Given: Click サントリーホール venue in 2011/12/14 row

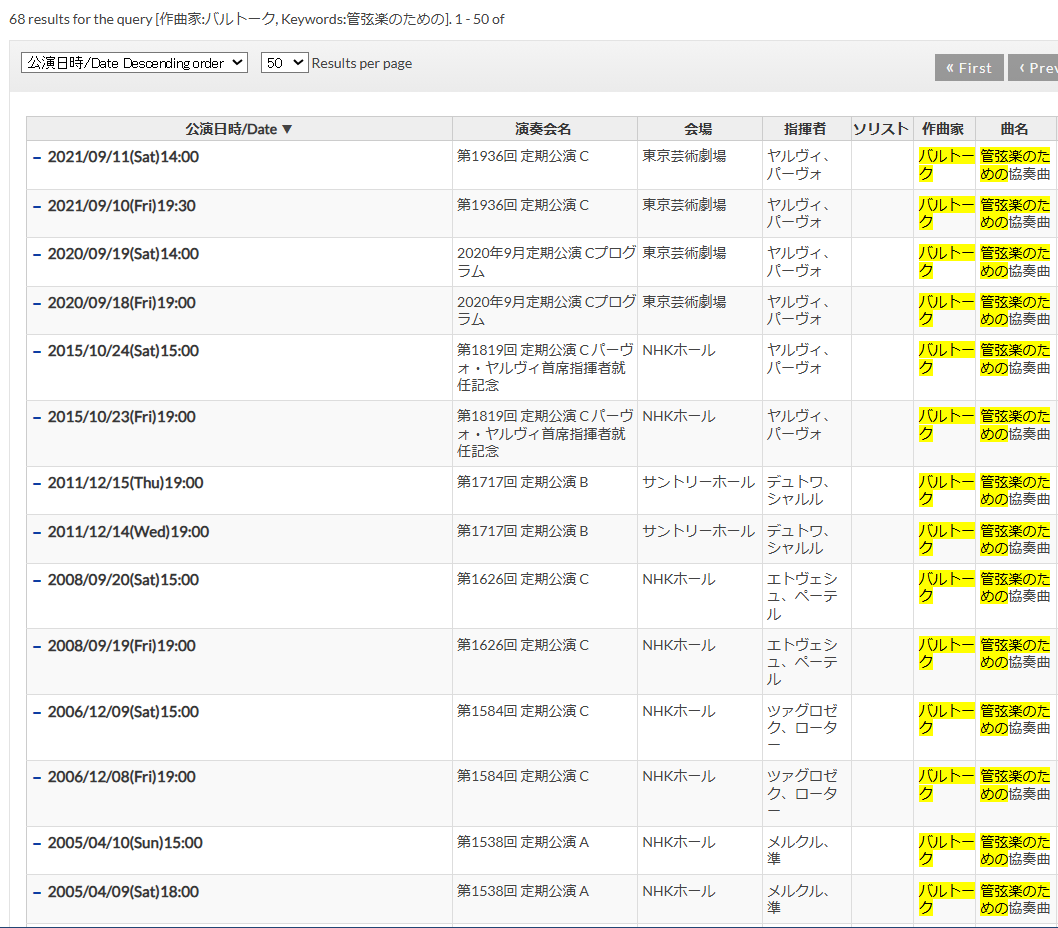Looking at the screenshot, I should tap(698, 531).
